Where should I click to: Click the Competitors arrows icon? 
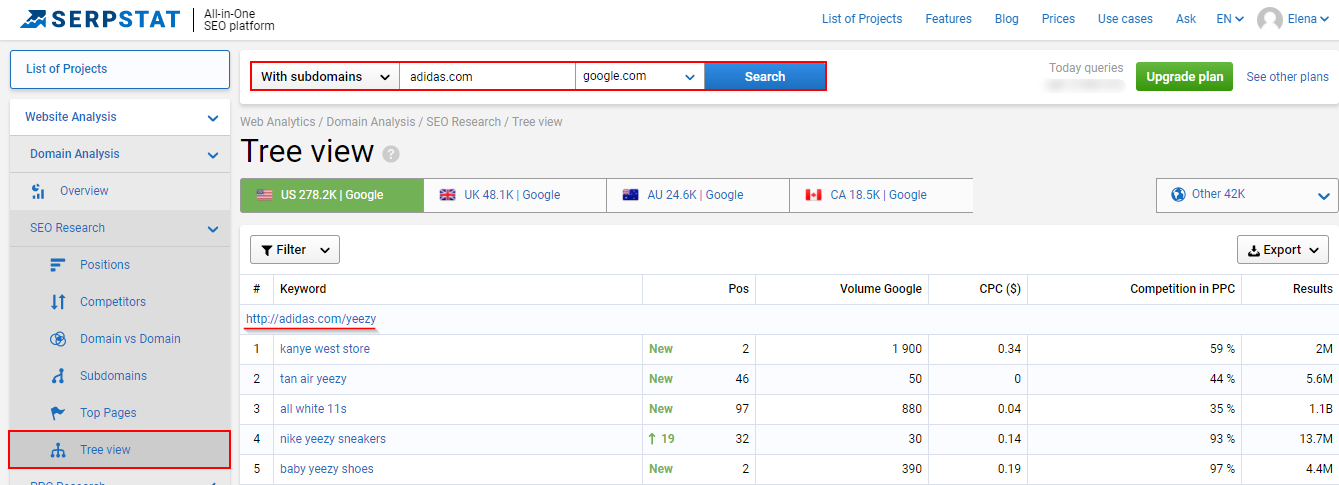pyautogui.click(x=58, y=302)
